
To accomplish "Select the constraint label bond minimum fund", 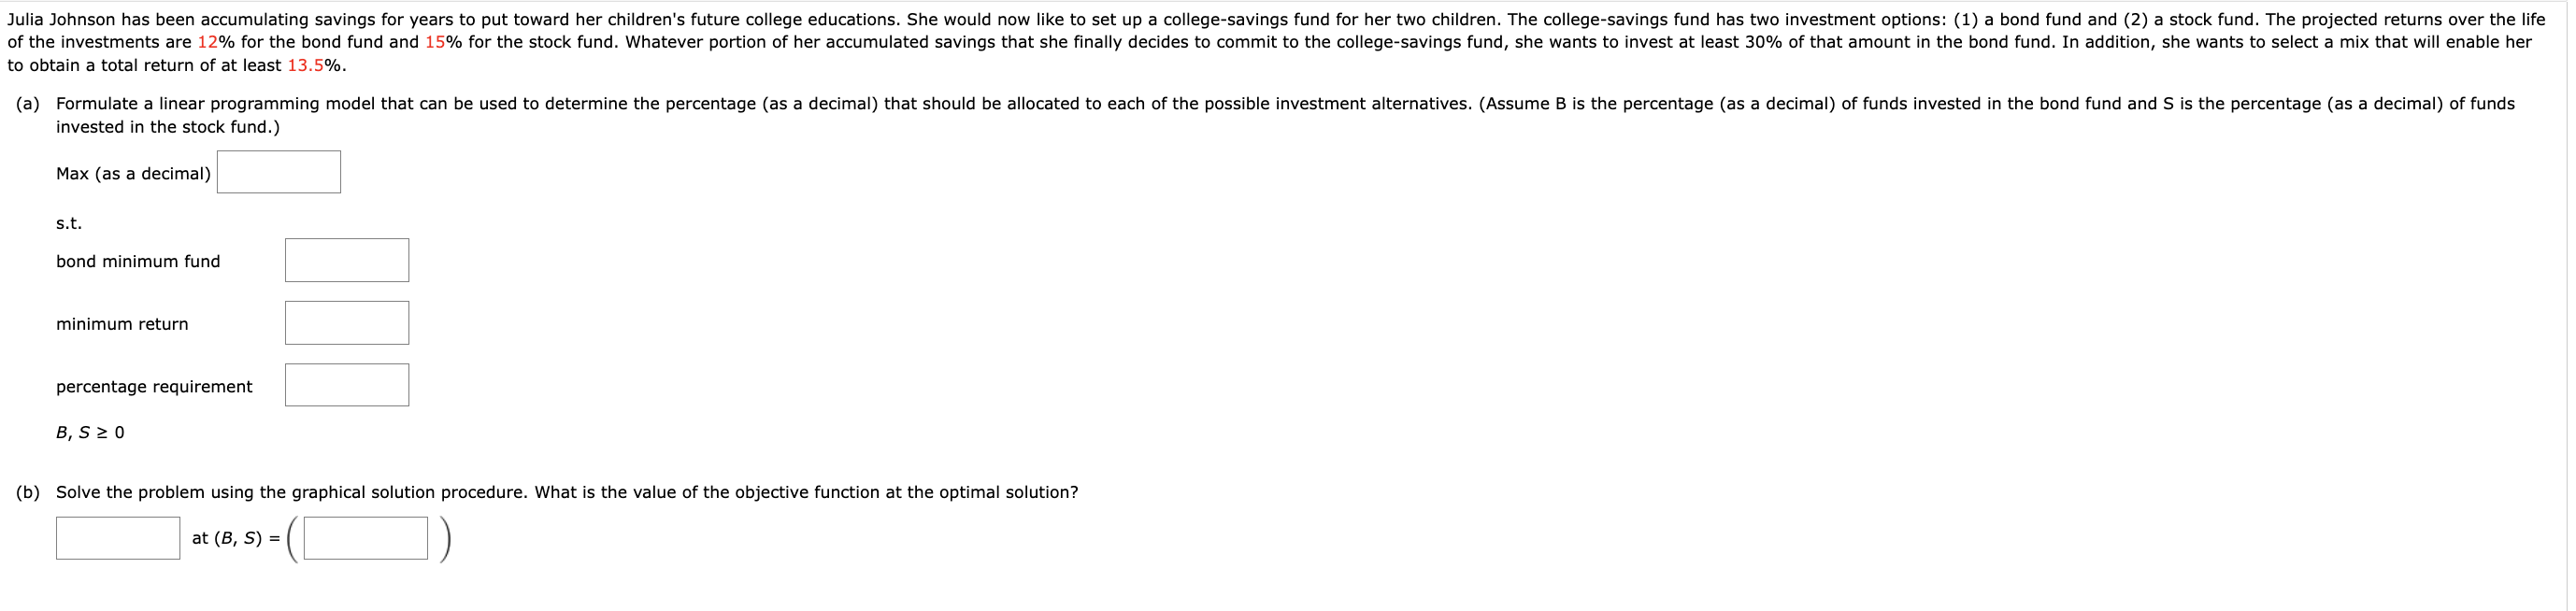I will pos(138,261).
